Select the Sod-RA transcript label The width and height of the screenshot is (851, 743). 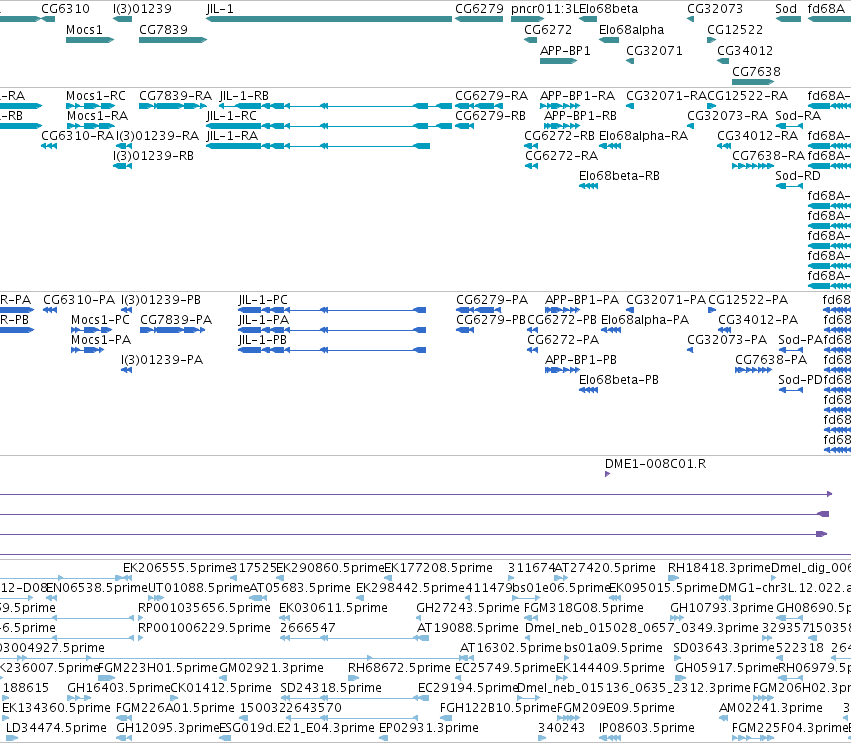(798, 116)
